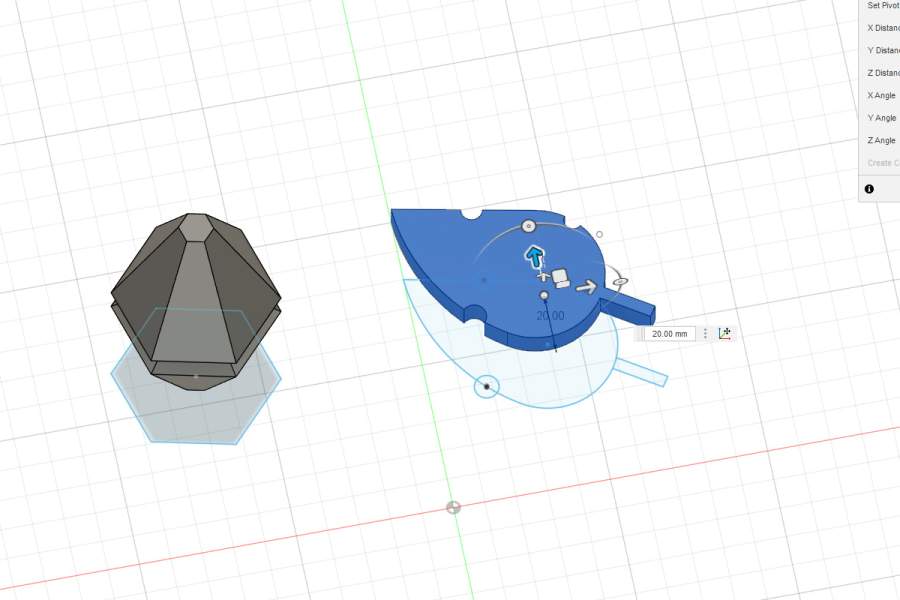Click the white right-pointing move arrow manipulator
The height and width of the screenshot is (600, 900).
click(587, 287)
